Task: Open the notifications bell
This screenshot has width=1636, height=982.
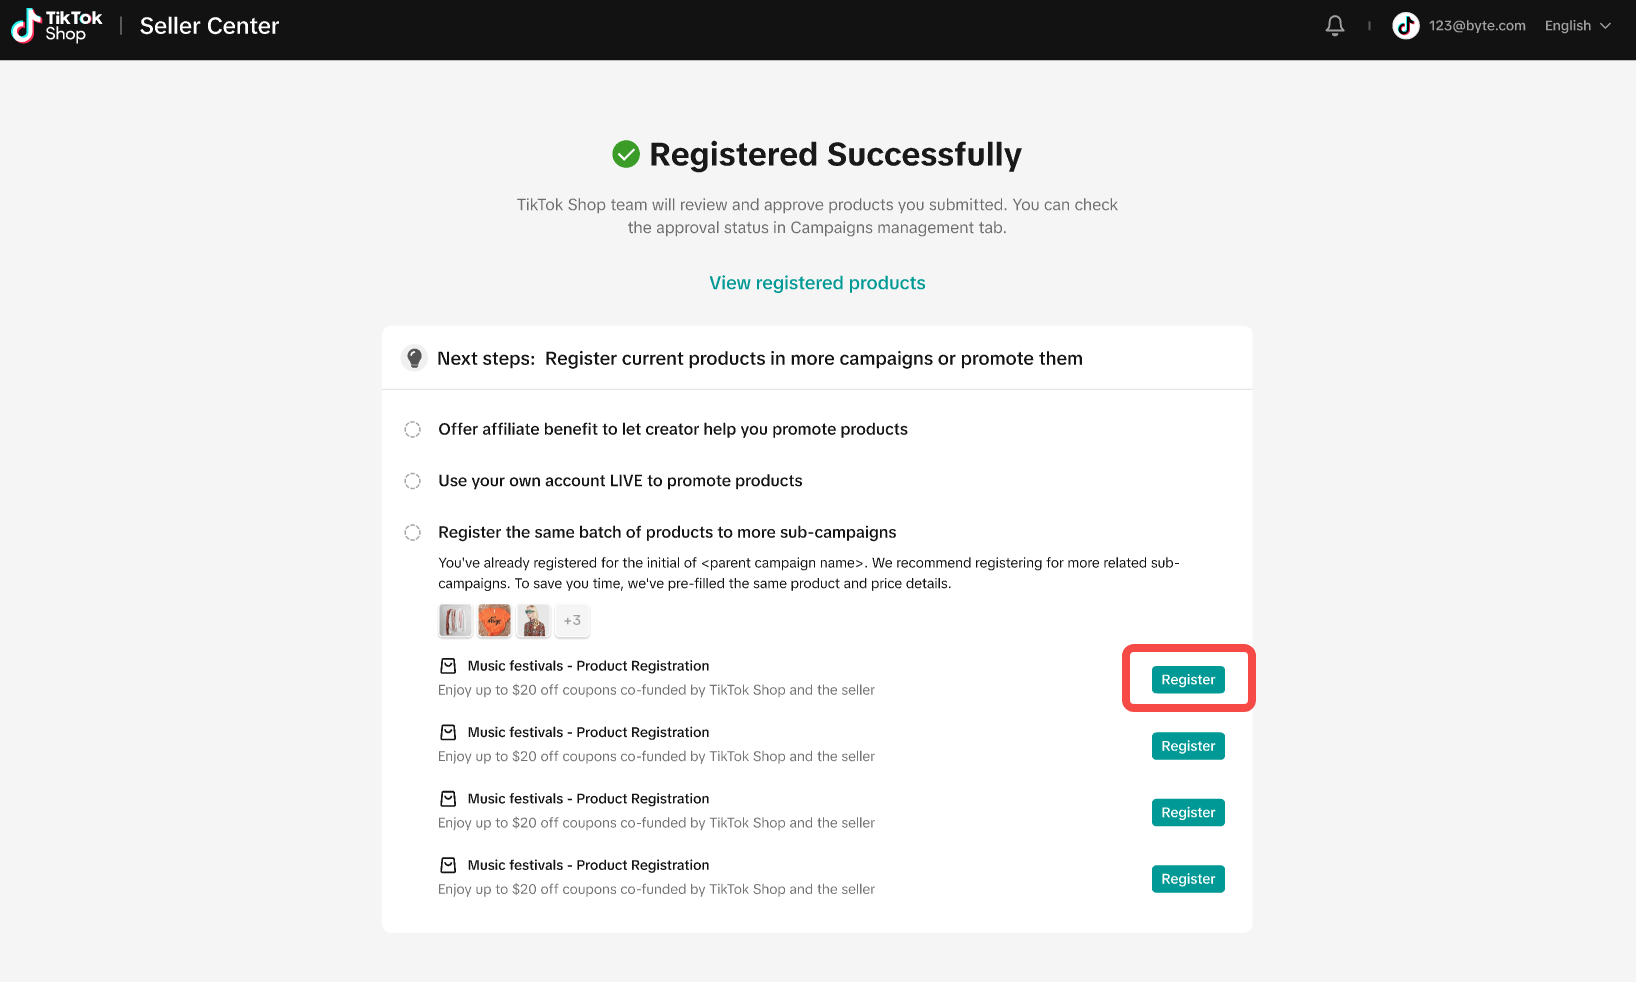Action: (x=1335, y=26)
